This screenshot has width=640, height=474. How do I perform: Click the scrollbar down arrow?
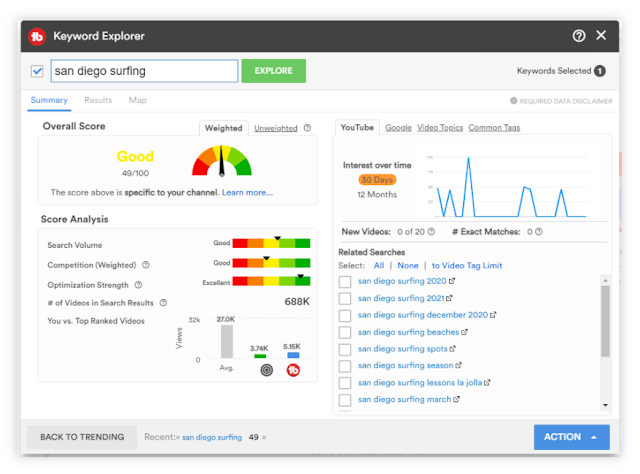click(605, 405)
